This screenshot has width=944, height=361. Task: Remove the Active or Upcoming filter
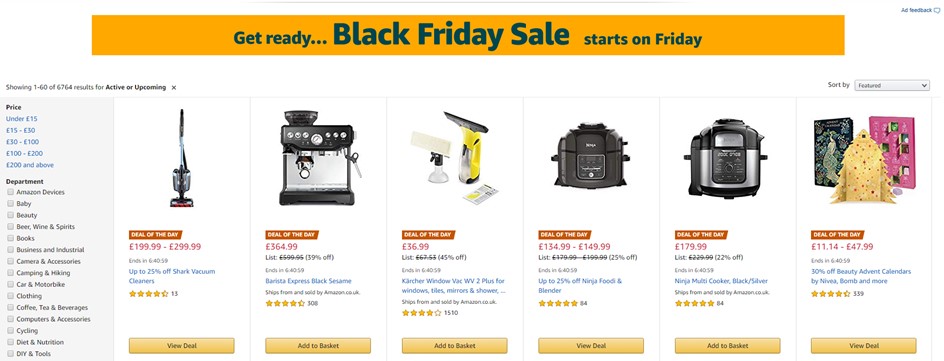click(x=174, y=87)
